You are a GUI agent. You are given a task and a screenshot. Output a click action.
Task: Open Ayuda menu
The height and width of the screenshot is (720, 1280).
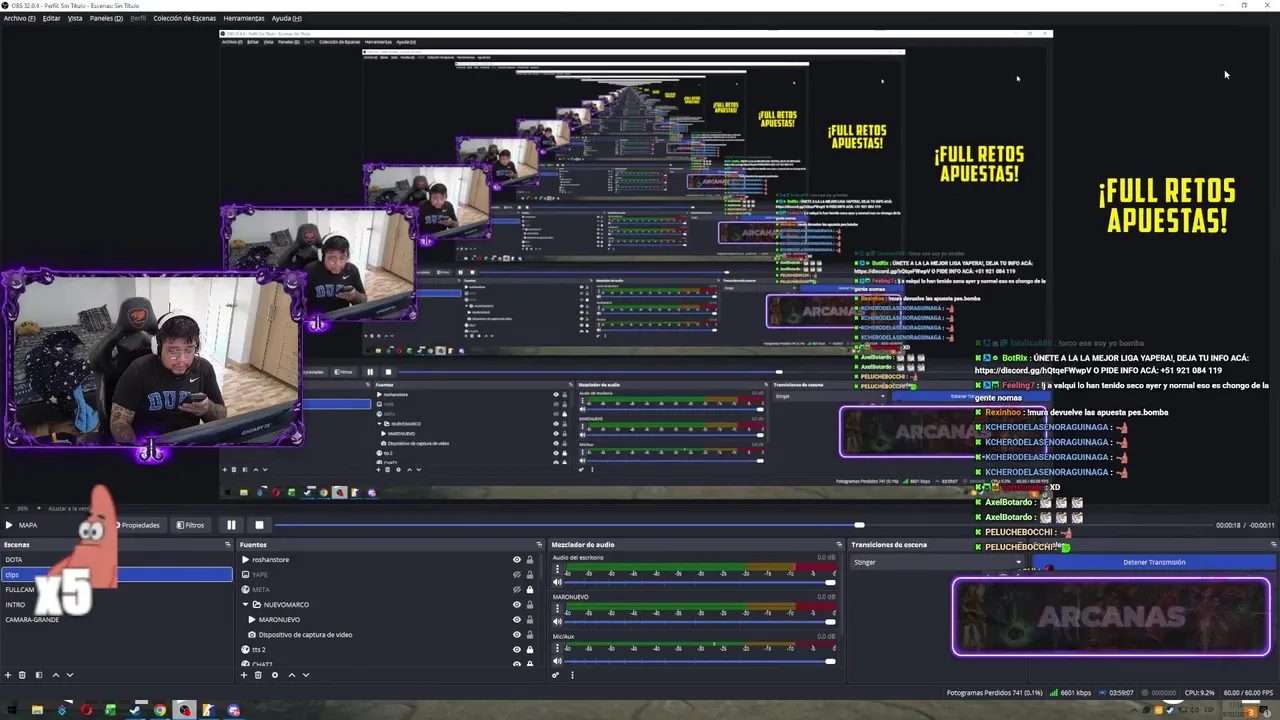pyautogui.click(x=287, y=18)
